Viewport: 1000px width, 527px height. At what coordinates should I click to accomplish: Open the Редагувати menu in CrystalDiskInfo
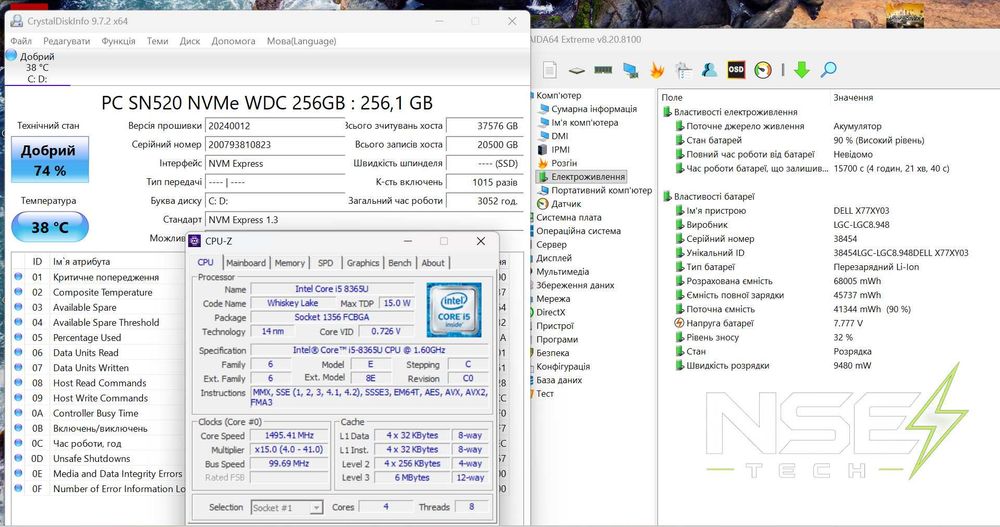[x=67, y=41]
